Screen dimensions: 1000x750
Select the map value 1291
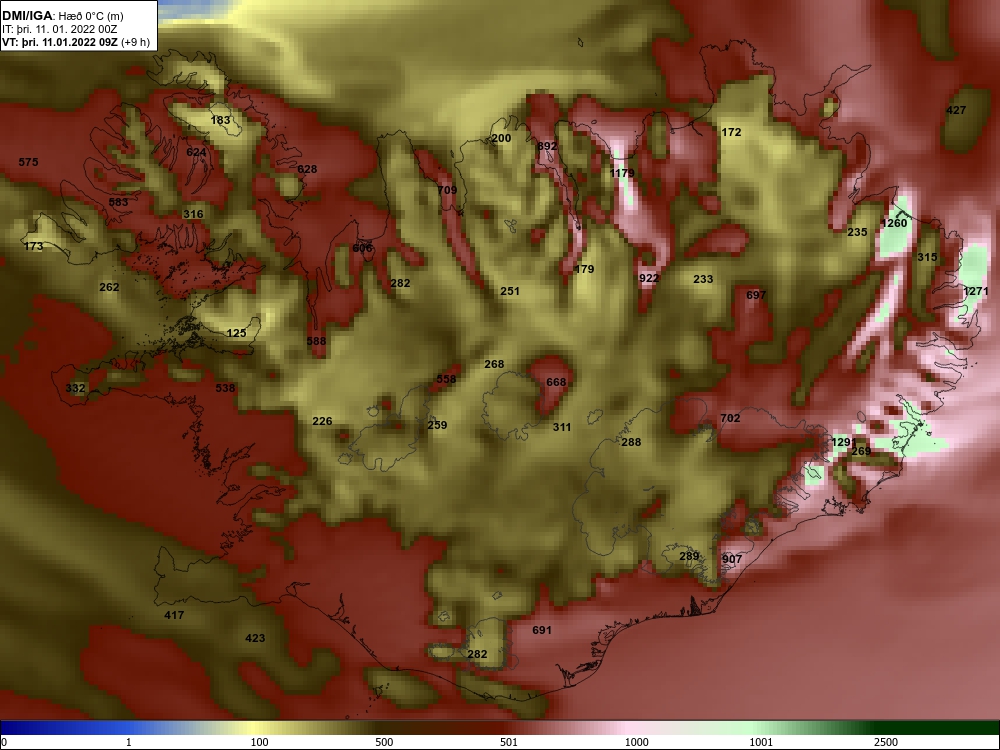coord(844,442)
